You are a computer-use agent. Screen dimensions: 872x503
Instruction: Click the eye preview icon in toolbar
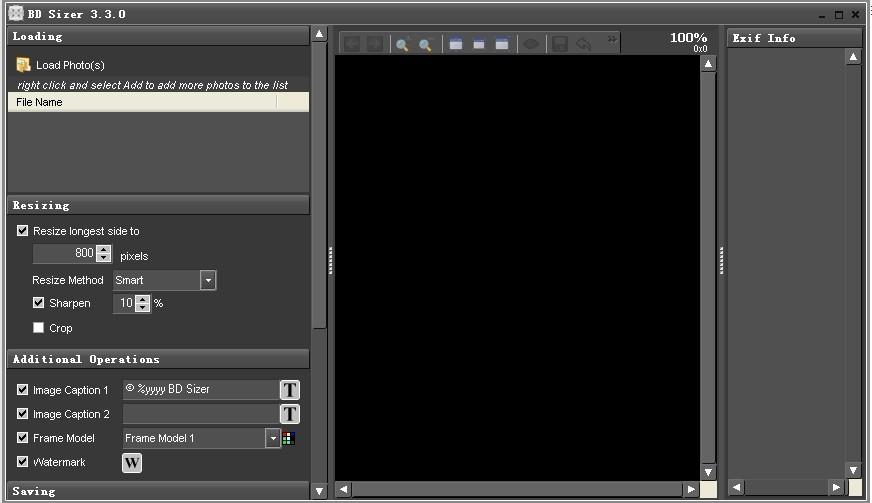coord(531,44)
